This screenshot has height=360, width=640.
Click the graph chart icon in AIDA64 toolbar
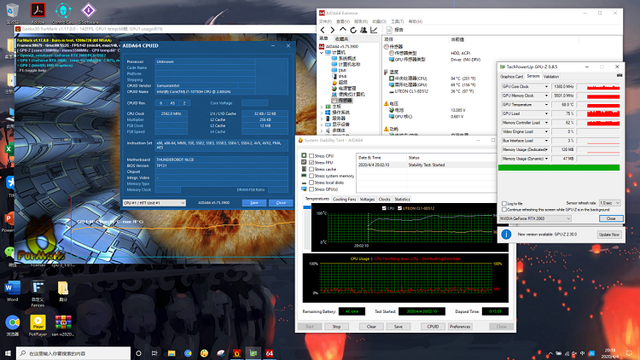click(x=373, y=30)
